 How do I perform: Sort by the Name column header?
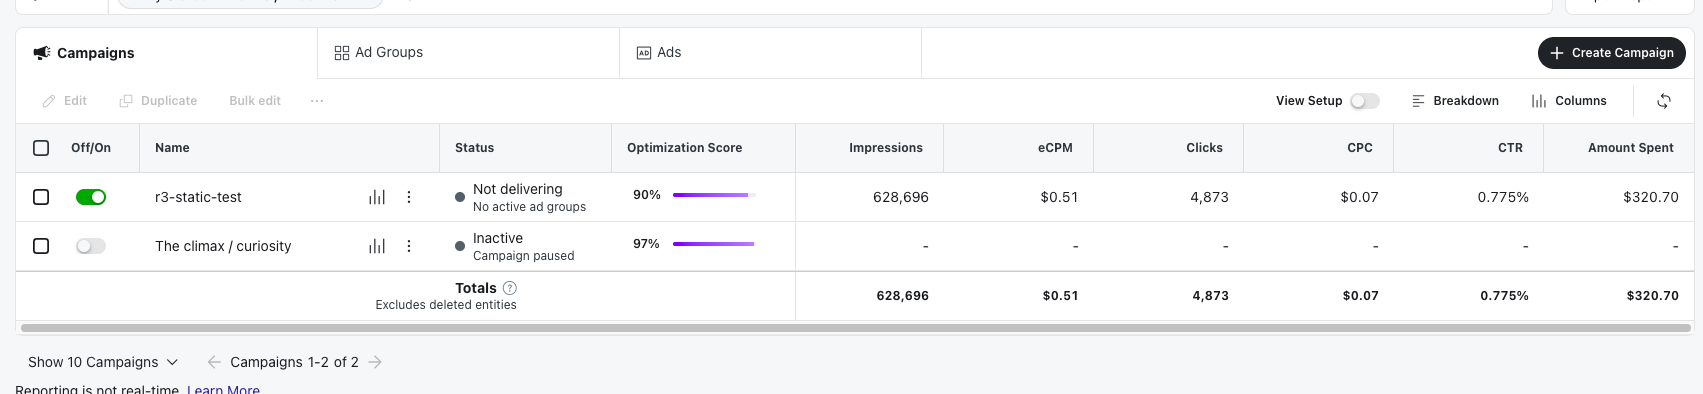[172, 148]
